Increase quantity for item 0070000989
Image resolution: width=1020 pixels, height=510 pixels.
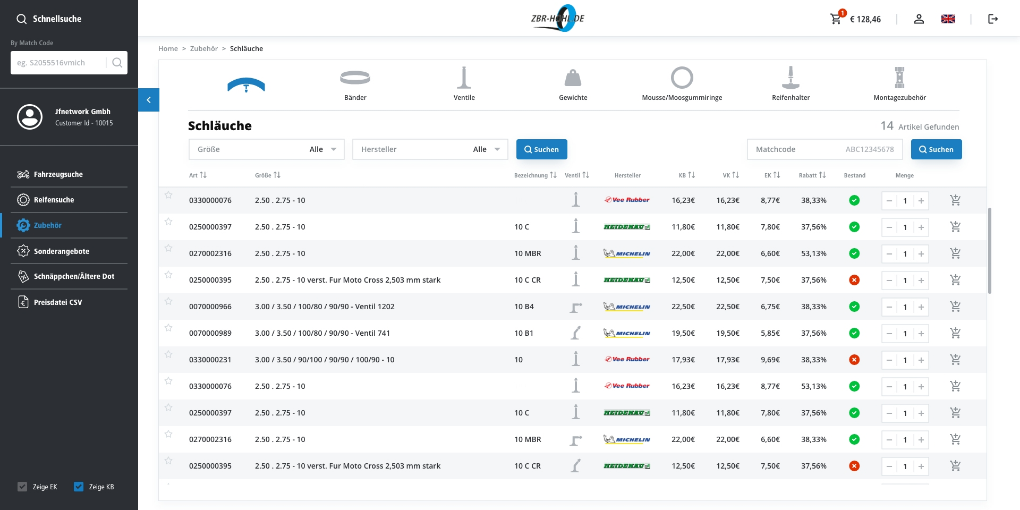(x=921, y=333)
